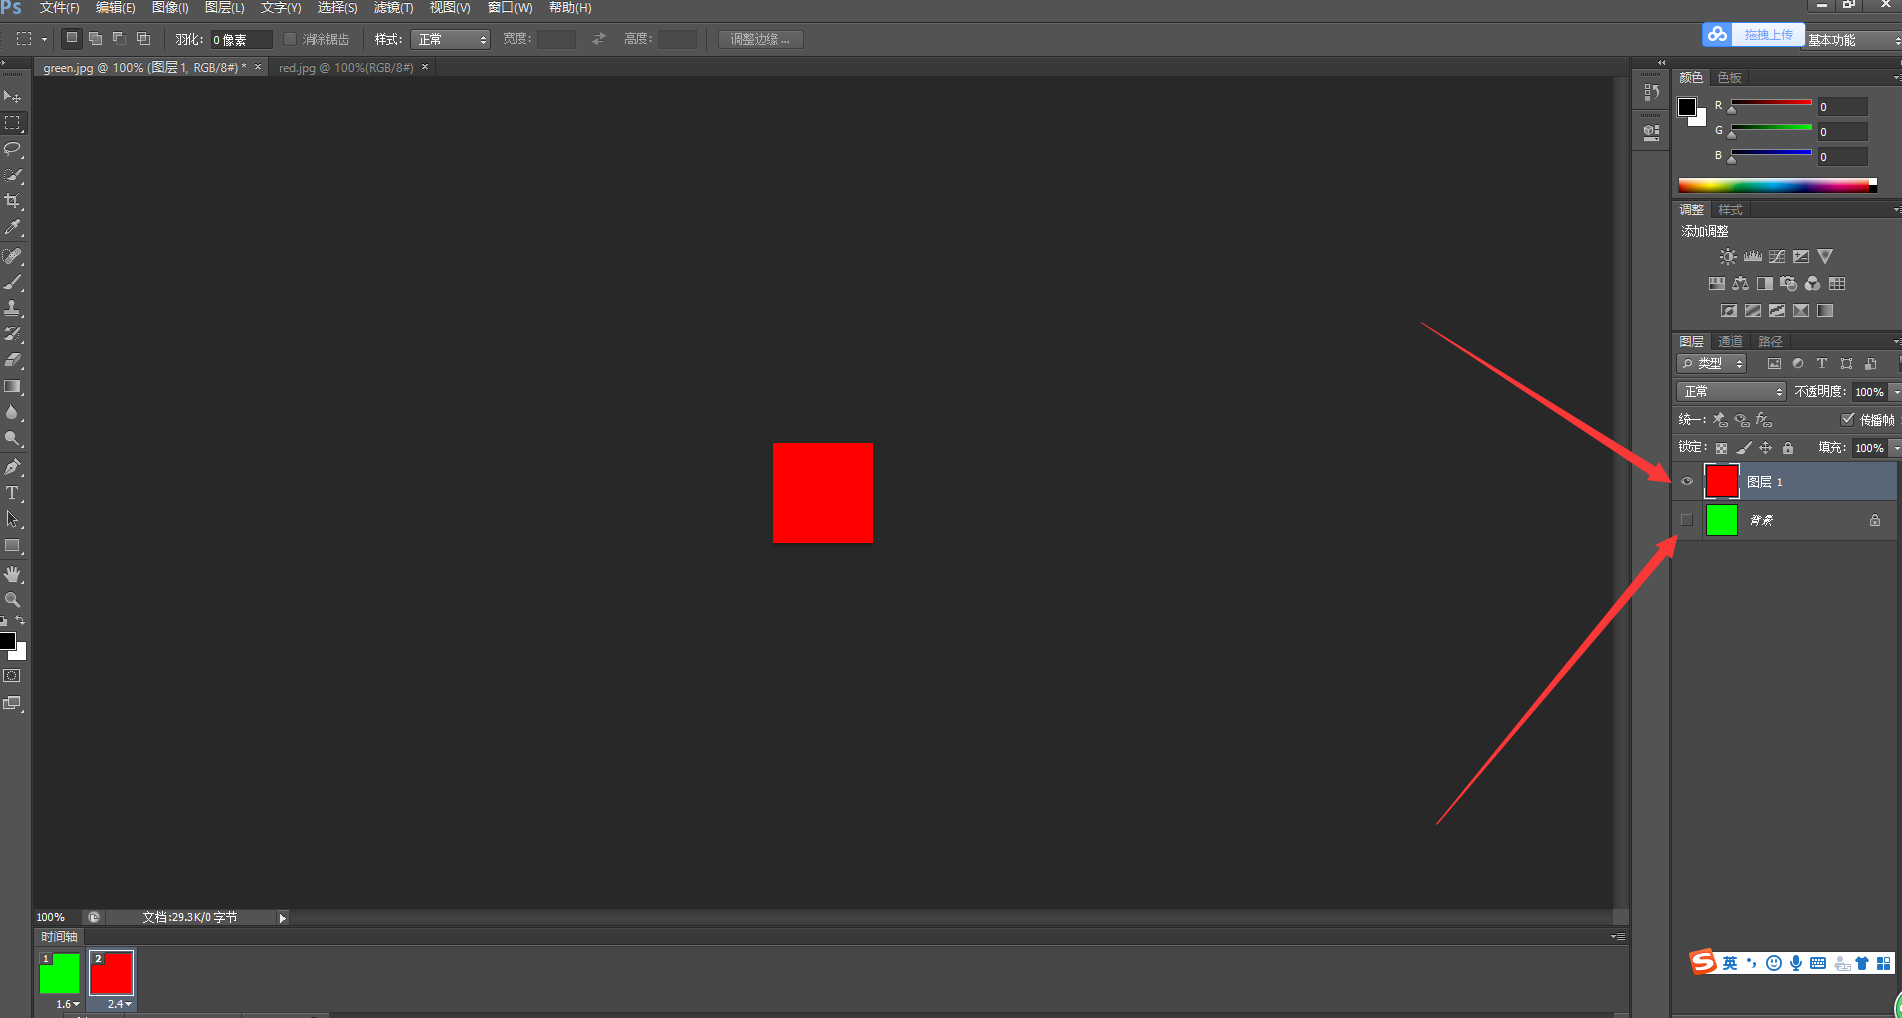Choose Subtract from Selection mode
Image resolution: width=1902 pixels, height=1018 pixels.
(x=119, y=39)
